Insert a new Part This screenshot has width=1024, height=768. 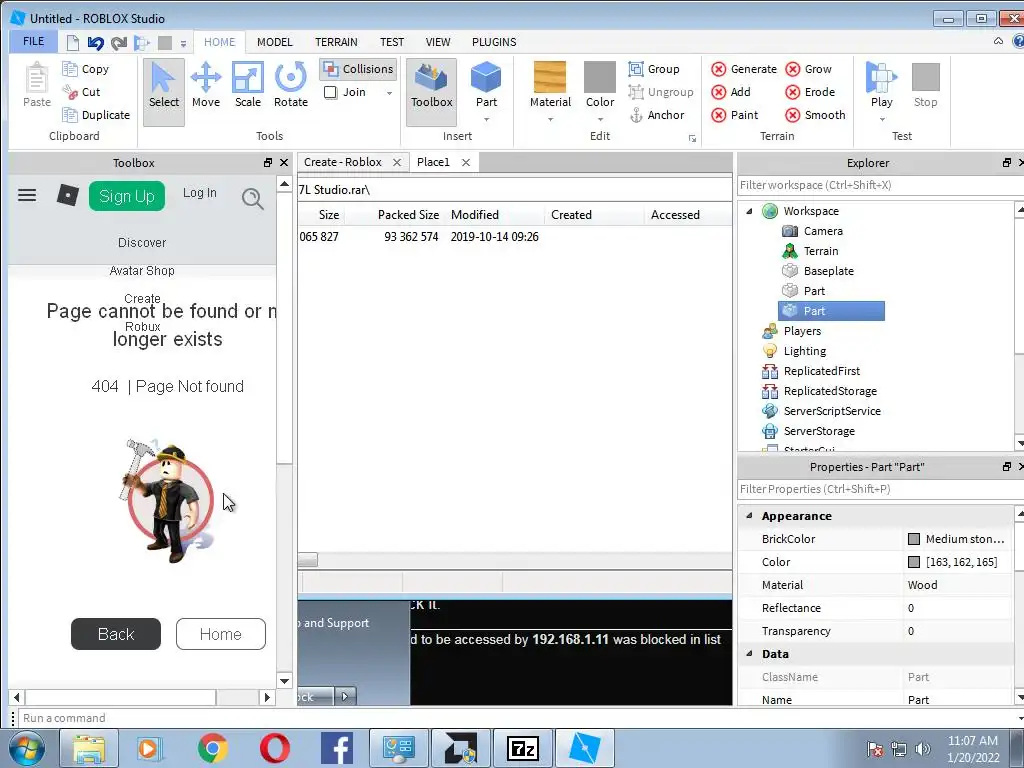point(486,84)
